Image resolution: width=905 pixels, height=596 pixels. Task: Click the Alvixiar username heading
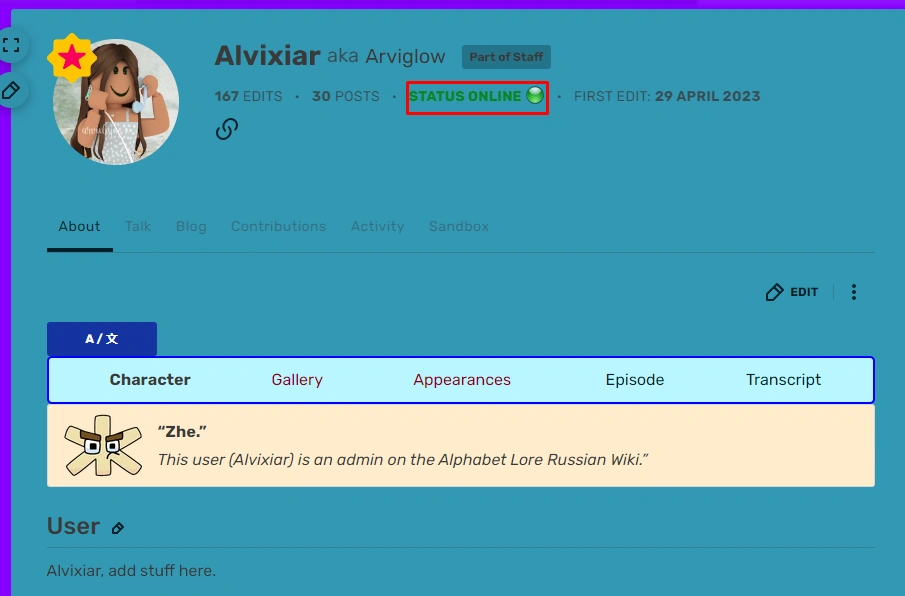click(x=267, y=56)
